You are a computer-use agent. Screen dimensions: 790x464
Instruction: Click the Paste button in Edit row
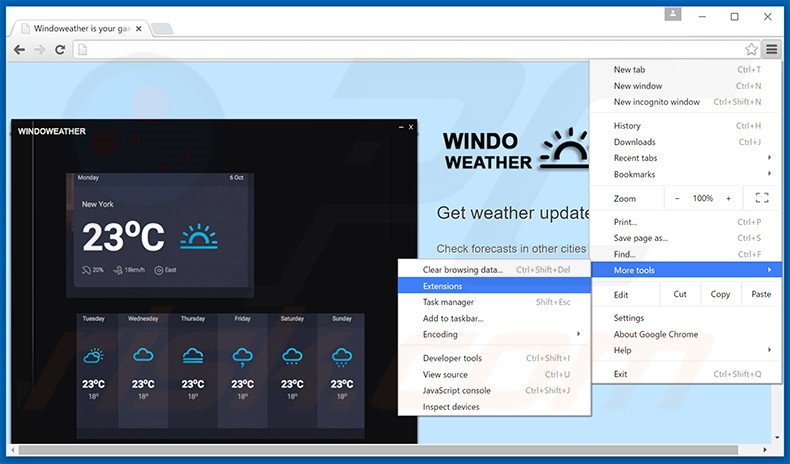click(761, 294)
